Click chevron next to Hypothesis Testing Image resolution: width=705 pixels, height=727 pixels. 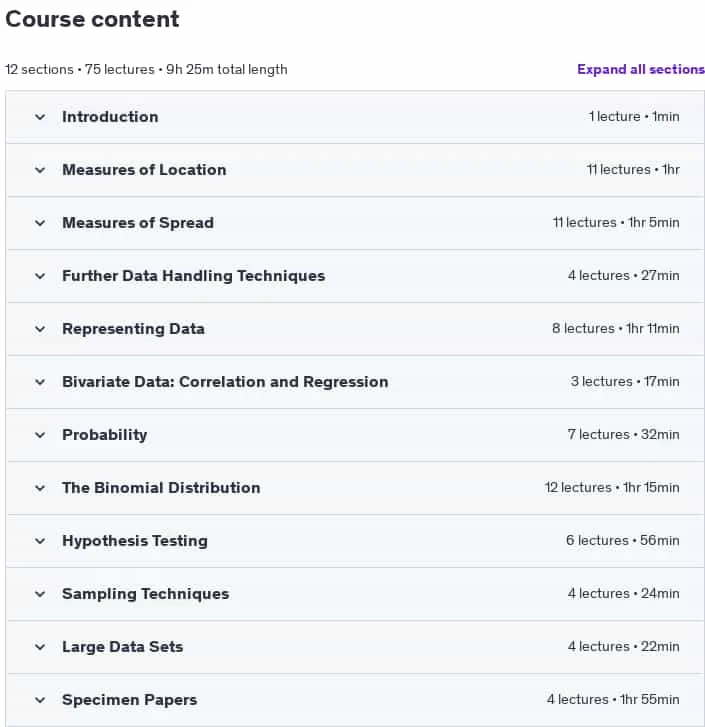tap(40, 541)
